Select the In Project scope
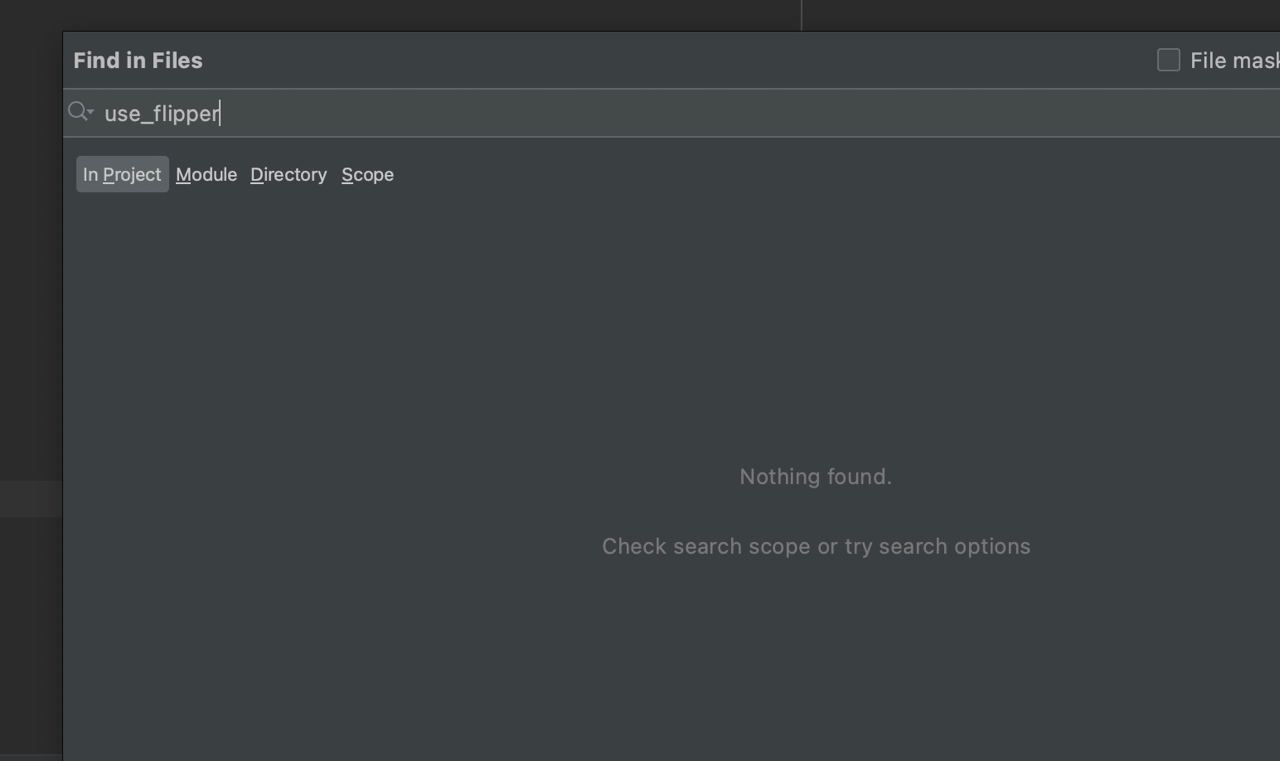Image resolution: width=1280 pixels, height=761 pixels. tap(122, 174)
